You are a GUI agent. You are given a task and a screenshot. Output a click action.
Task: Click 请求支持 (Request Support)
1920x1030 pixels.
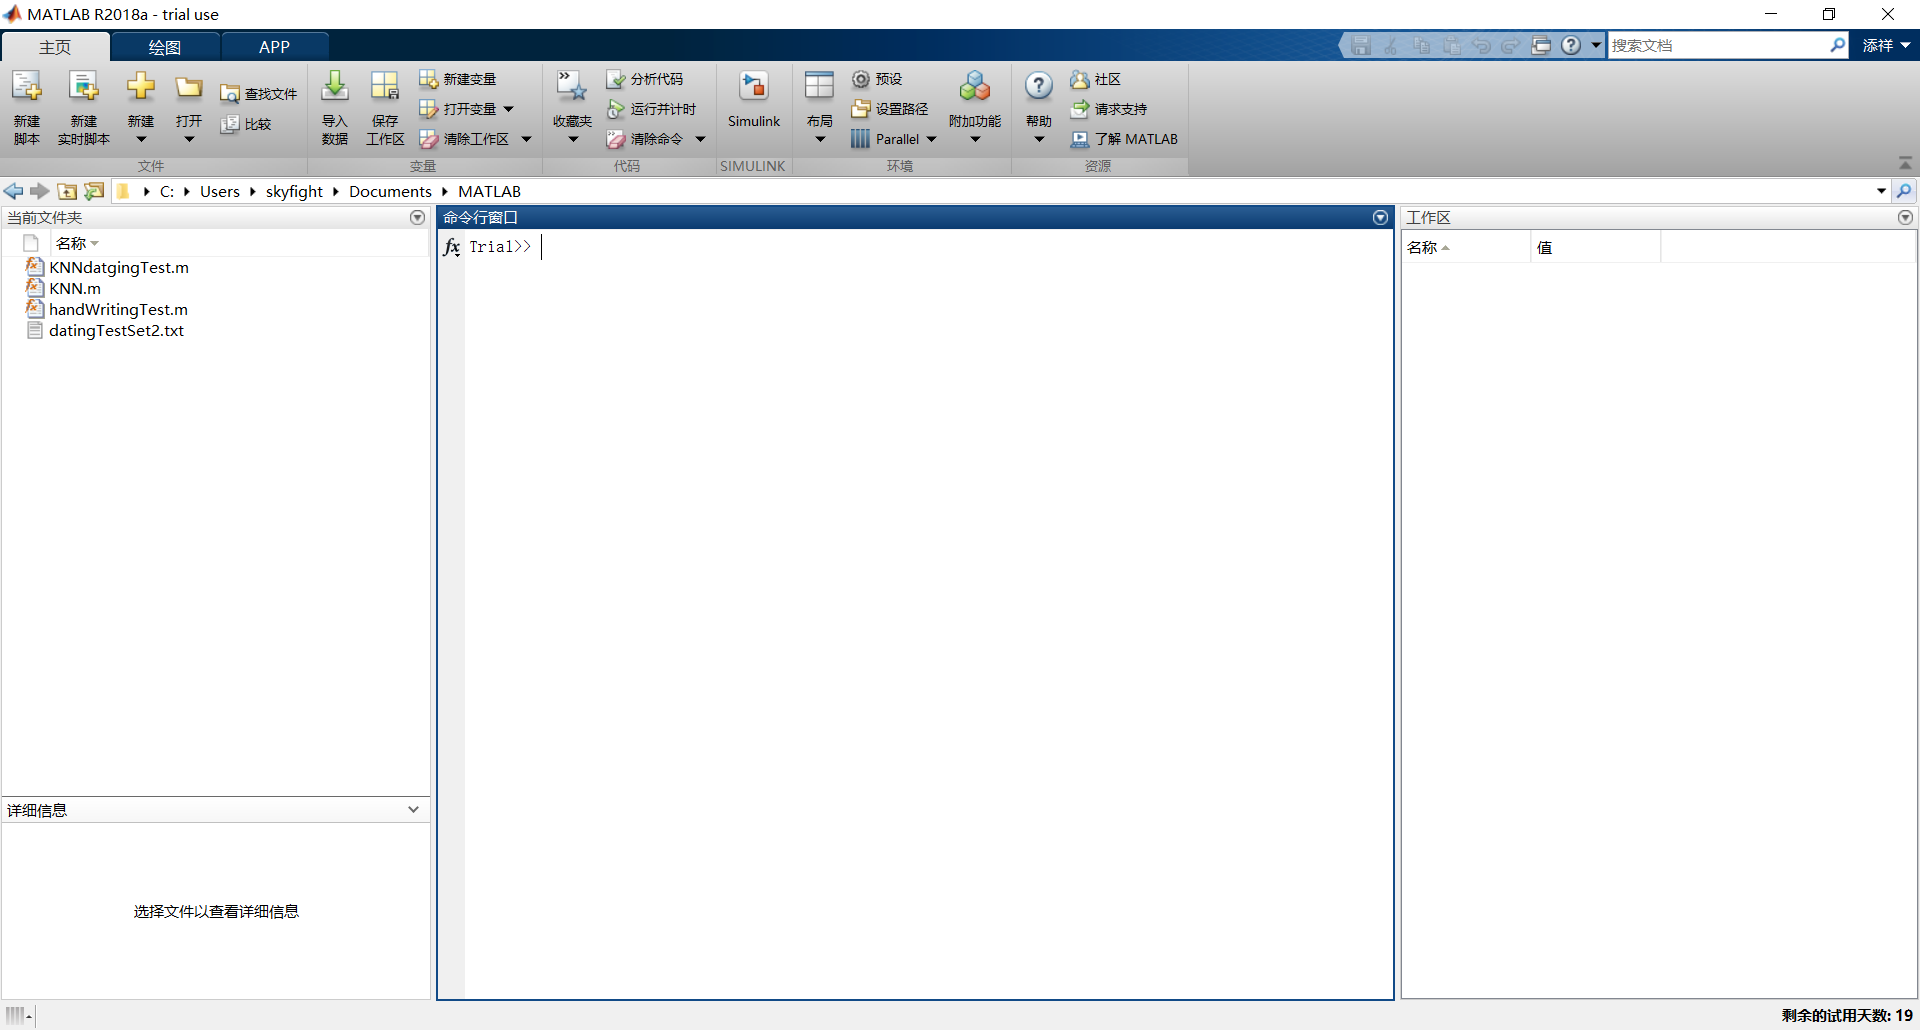(1109, 109)
